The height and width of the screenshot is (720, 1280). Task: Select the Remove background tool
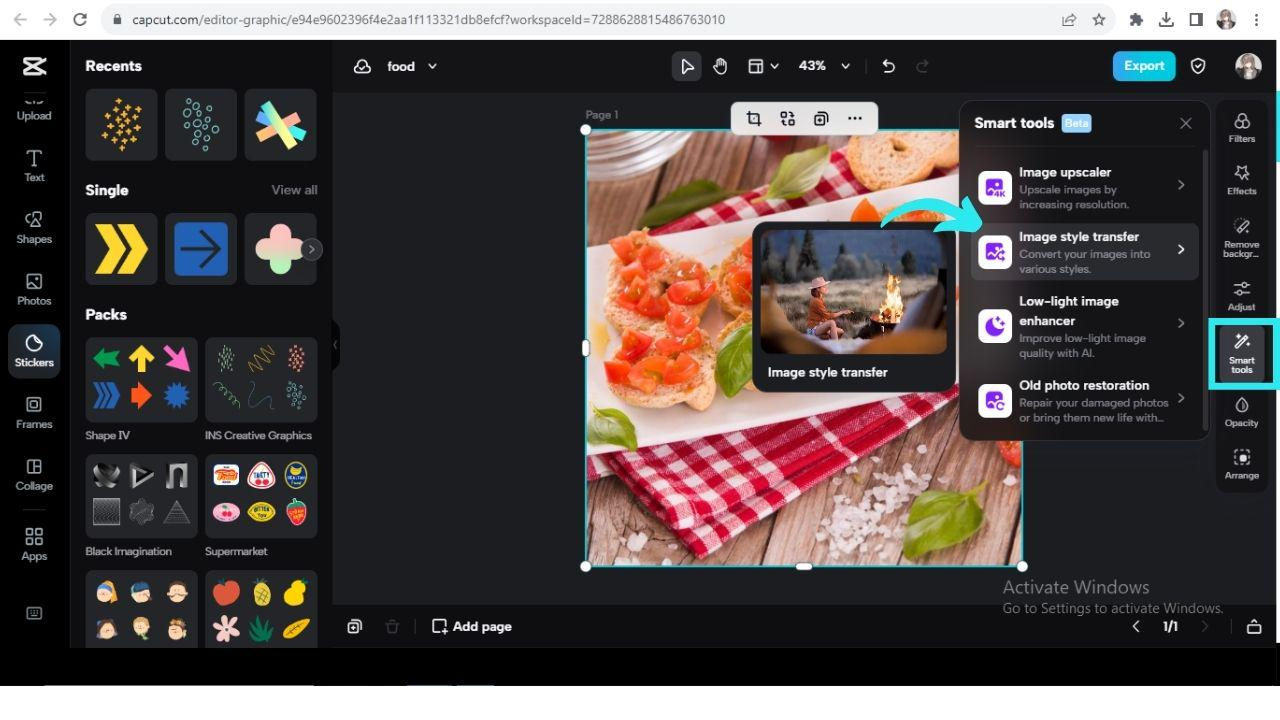[1241, 240]
